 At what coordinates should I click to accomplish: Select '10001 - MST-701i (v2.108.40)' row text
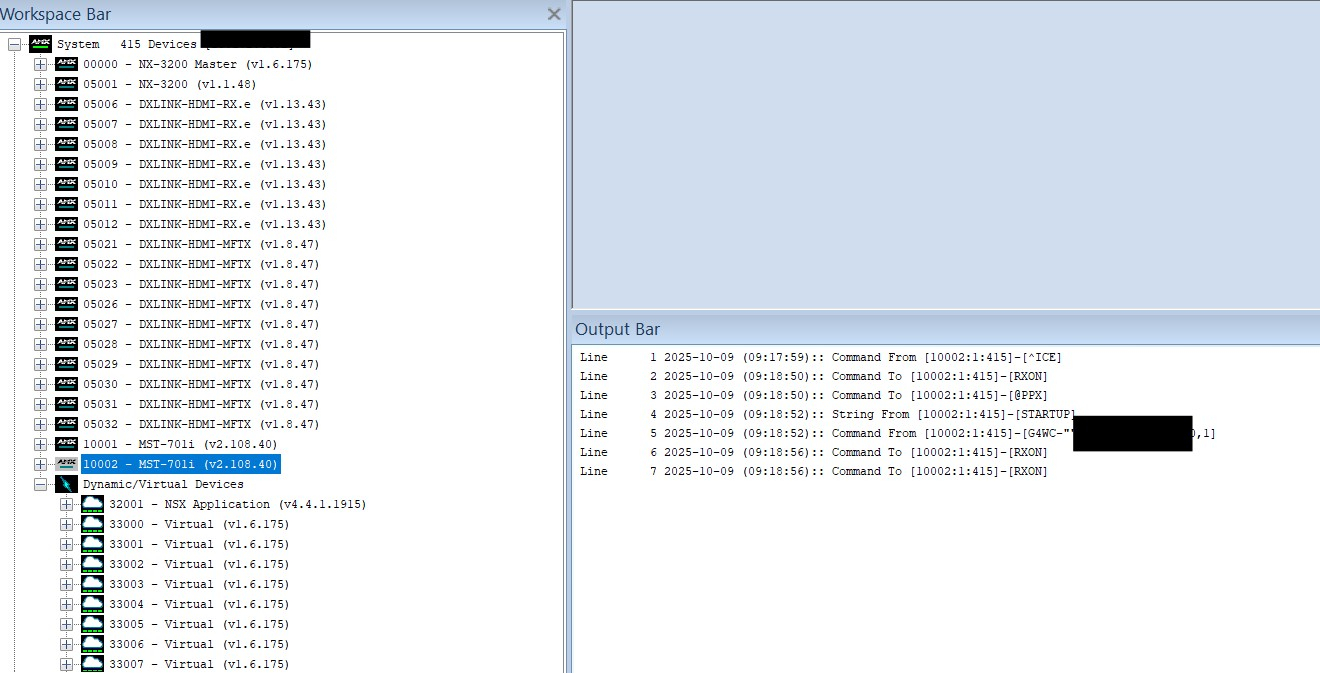tap(180, 444)
